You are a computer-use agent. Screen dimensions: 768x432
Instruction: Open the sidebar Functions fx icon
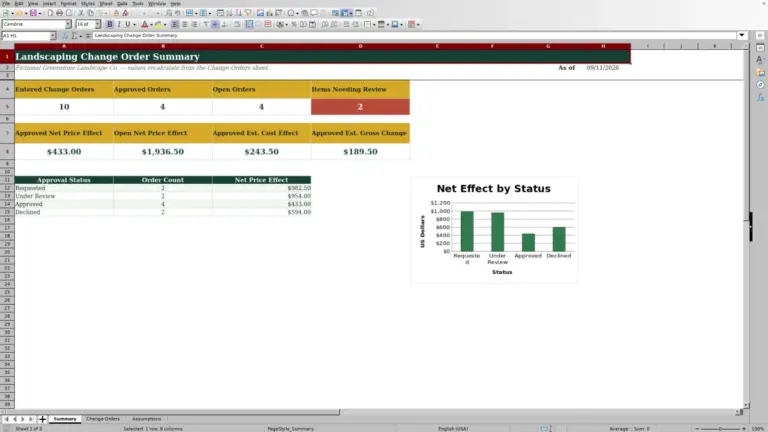760,97
